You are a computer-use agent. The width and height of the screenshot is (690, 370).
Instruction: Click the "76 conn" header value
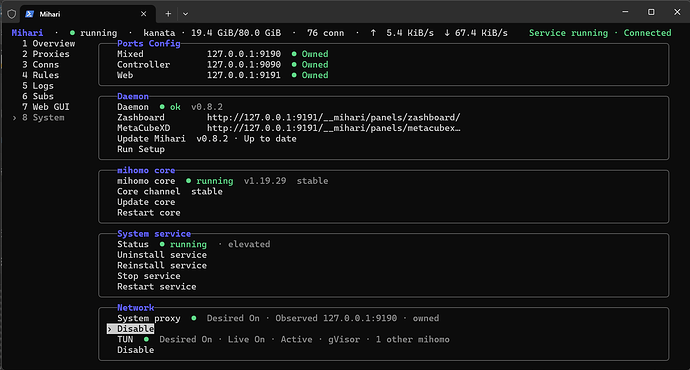[326, 33]
